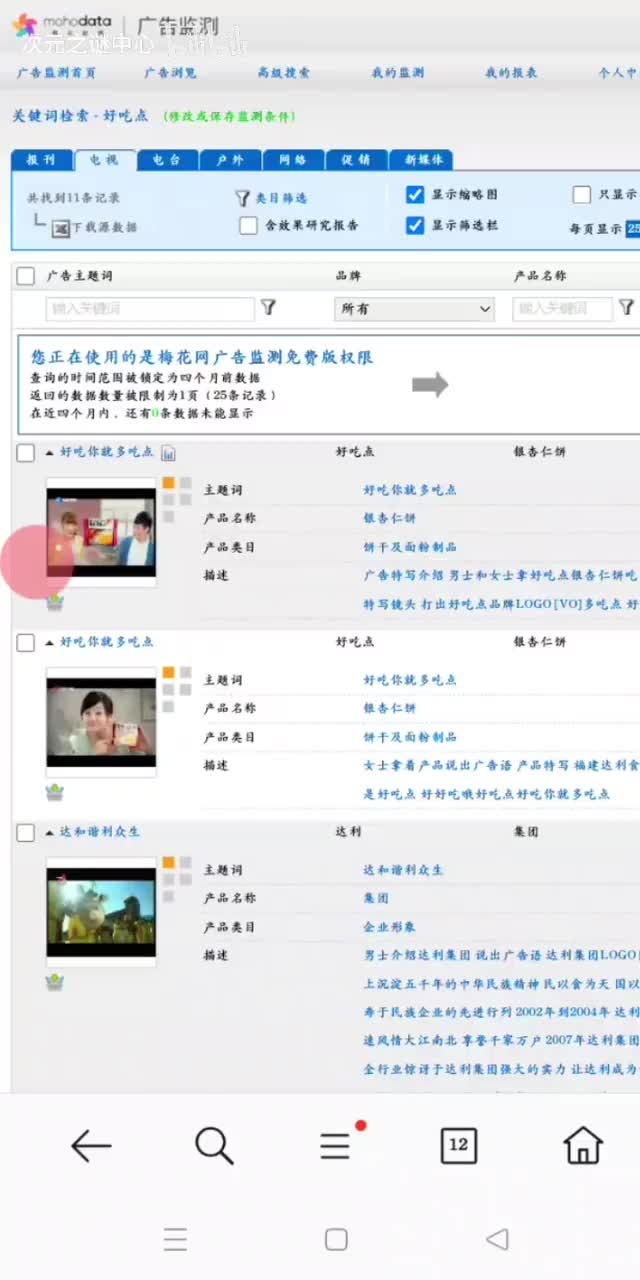Click orange square beside the 达利谐利众生 thumbnail

[169, 863]
